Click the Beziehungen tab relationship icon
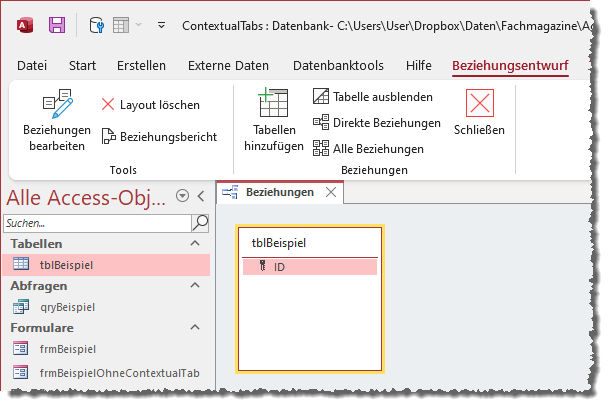This screenshot has height=410, width=610. (230, 192)
